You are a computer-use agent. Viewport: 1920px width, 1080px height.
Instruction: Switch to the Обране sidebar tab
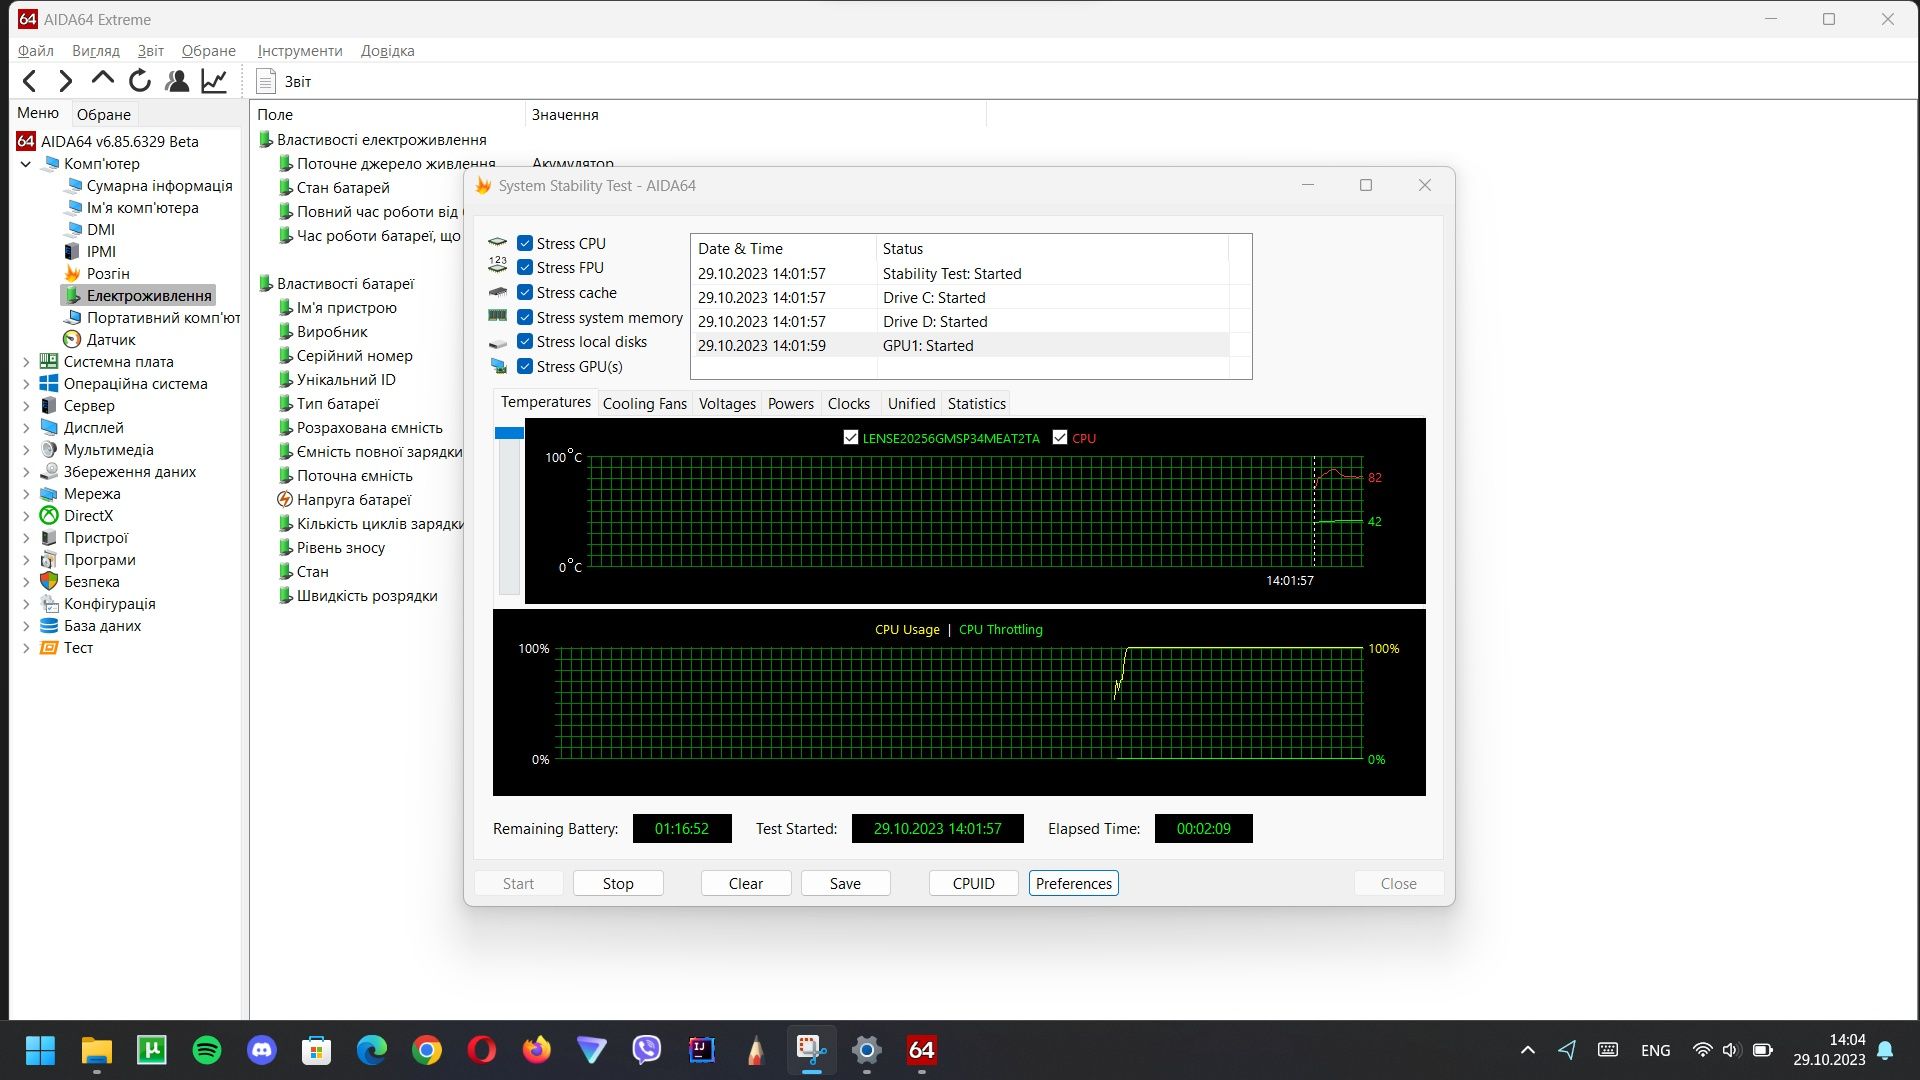coord(104,114)
